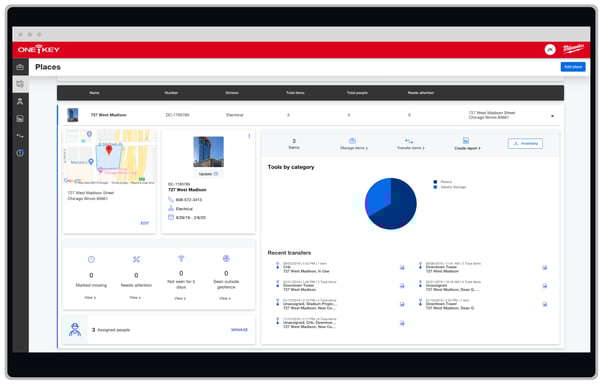Screen dimensions: 600x384
Task: Open the inventory toolbox icon in sidebar
Action: coord(20,67)
